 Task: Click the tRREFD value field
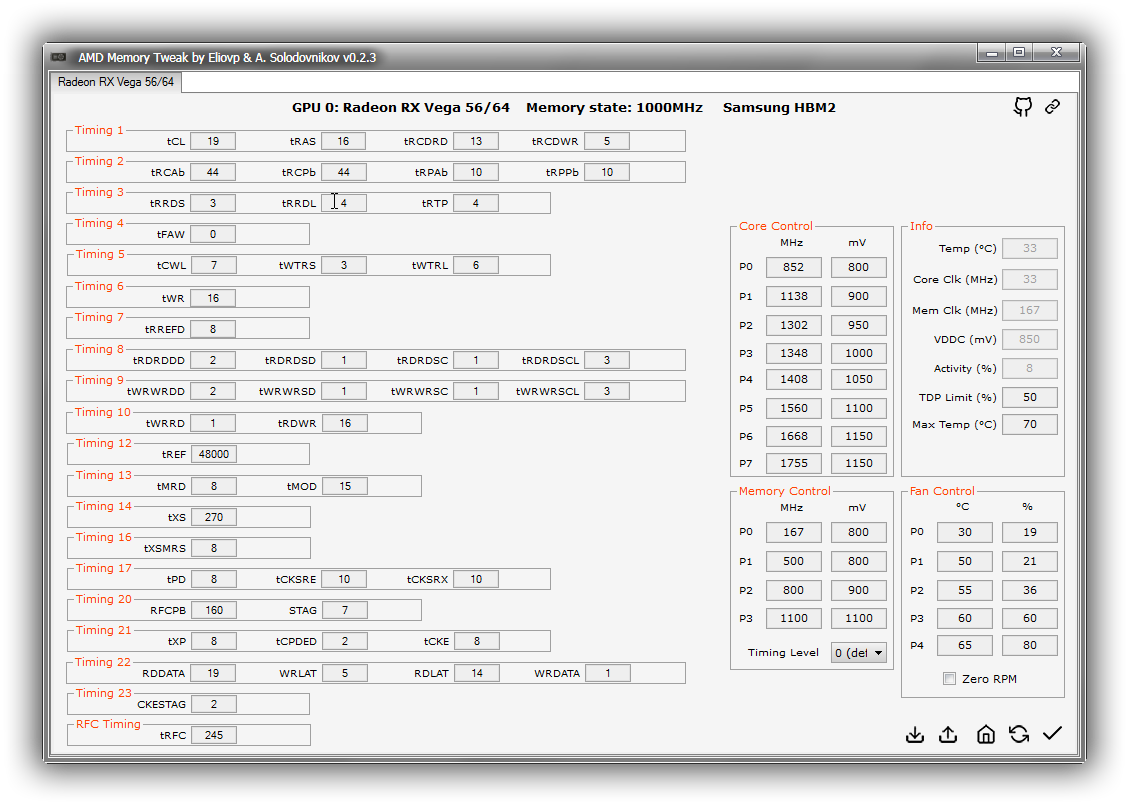pos(213,329)
